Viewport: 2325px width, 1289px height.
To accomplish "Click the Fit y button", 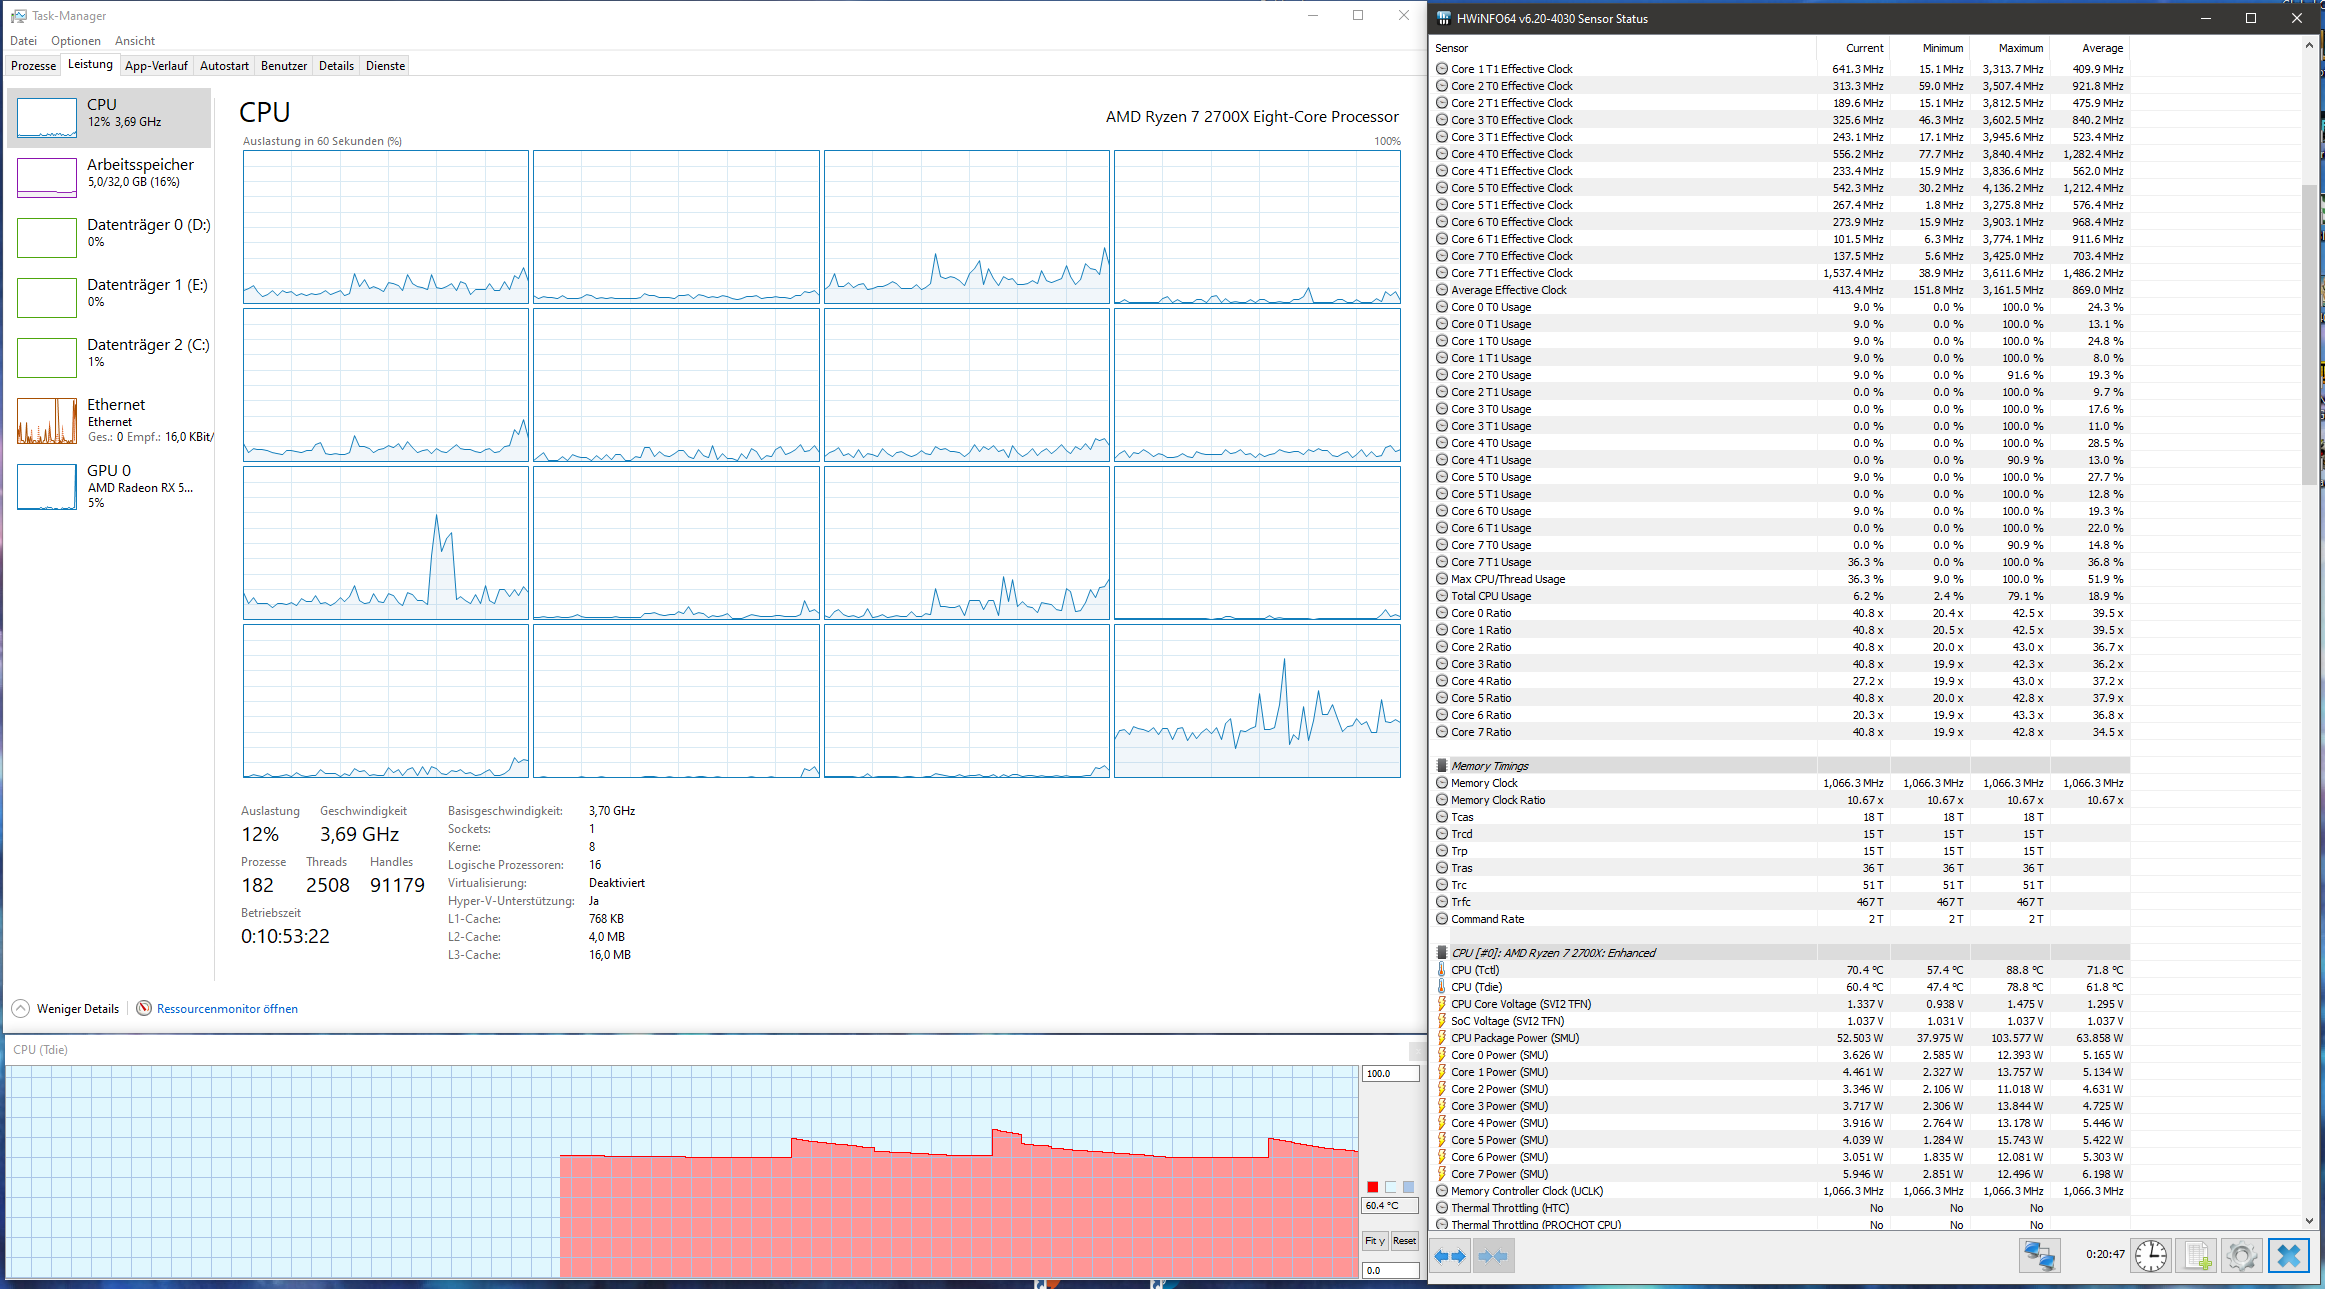I will (x=1375, y=1241).
